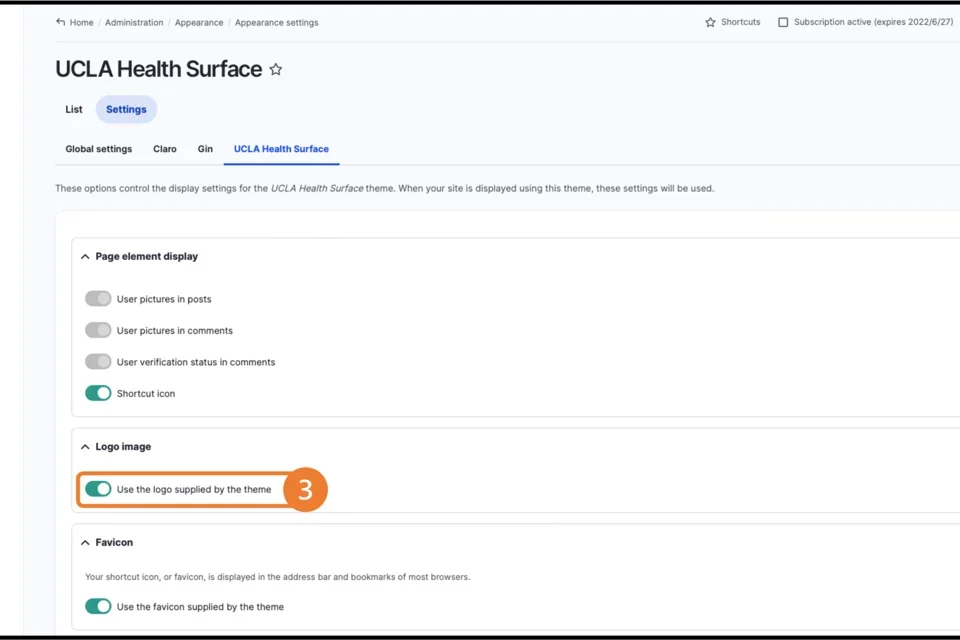Go to Home breadcrumb link
Screen dimensions: 960x640
(x=81, y=23)
